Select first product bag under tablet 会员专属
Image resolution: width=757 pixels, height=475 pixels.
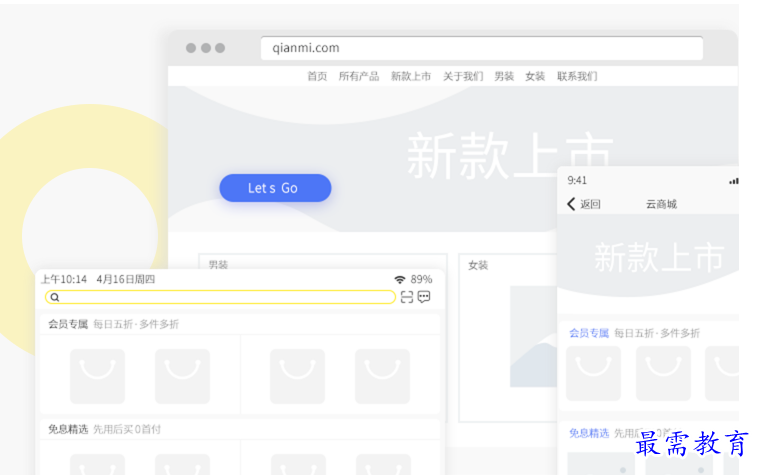(x=98, y=377)
